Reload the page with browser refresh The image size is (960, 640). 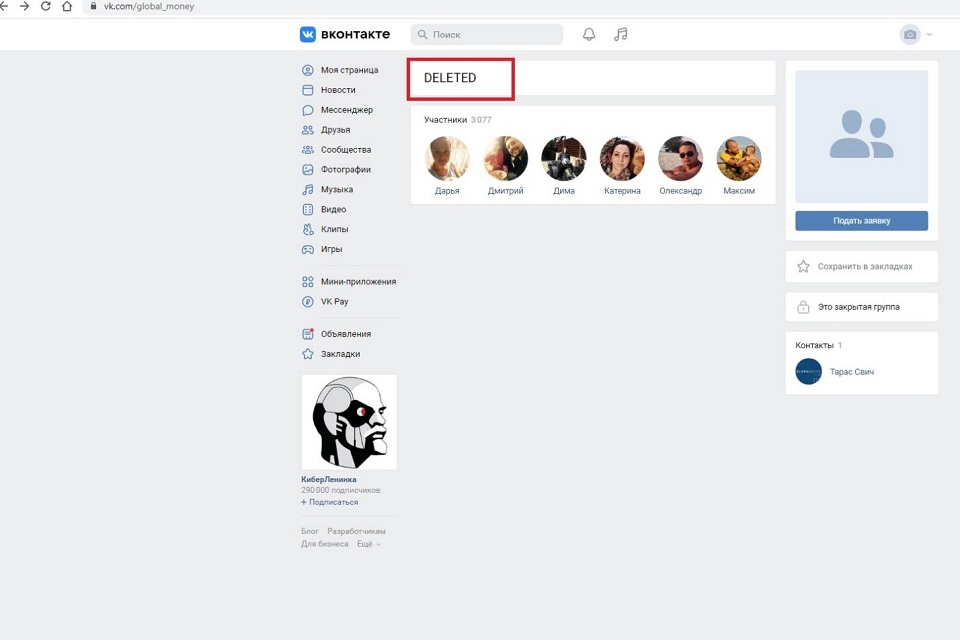(45, 6)
